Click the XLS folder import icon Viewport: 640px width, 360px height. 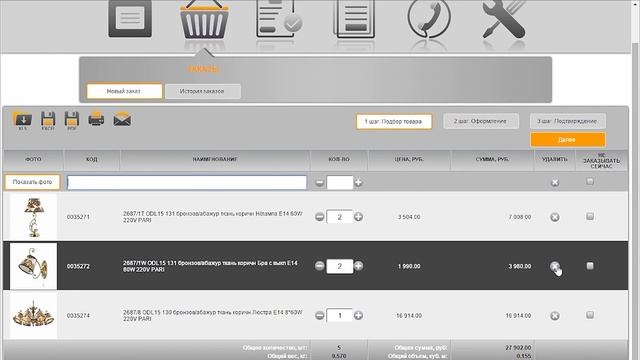click(x=22, y=121)
